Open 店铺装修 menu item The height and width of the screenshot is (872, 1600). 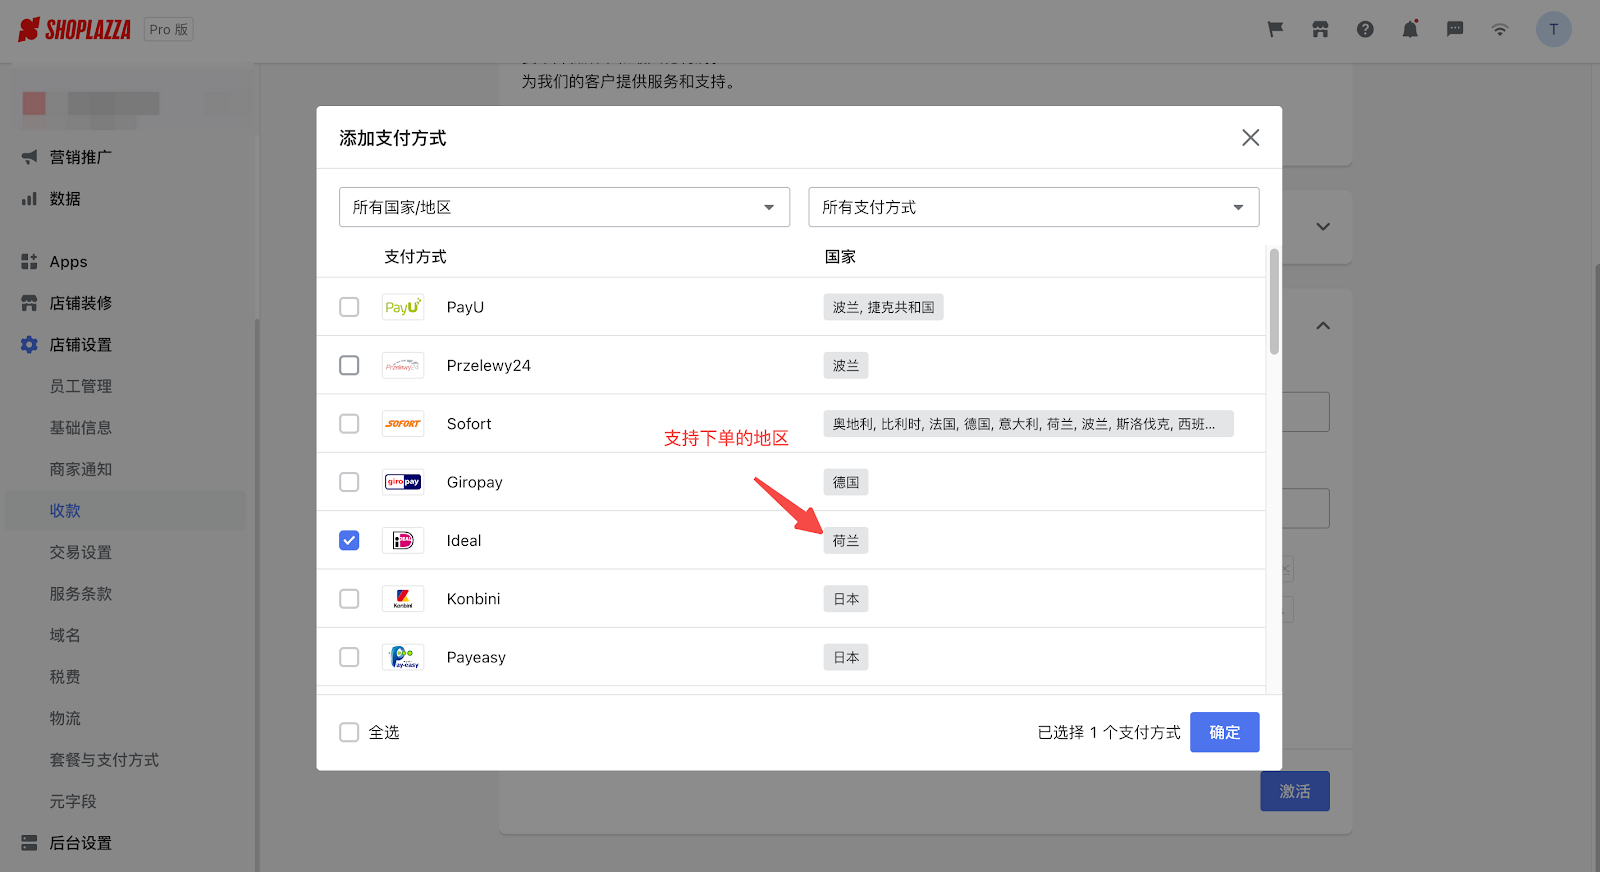81,303
